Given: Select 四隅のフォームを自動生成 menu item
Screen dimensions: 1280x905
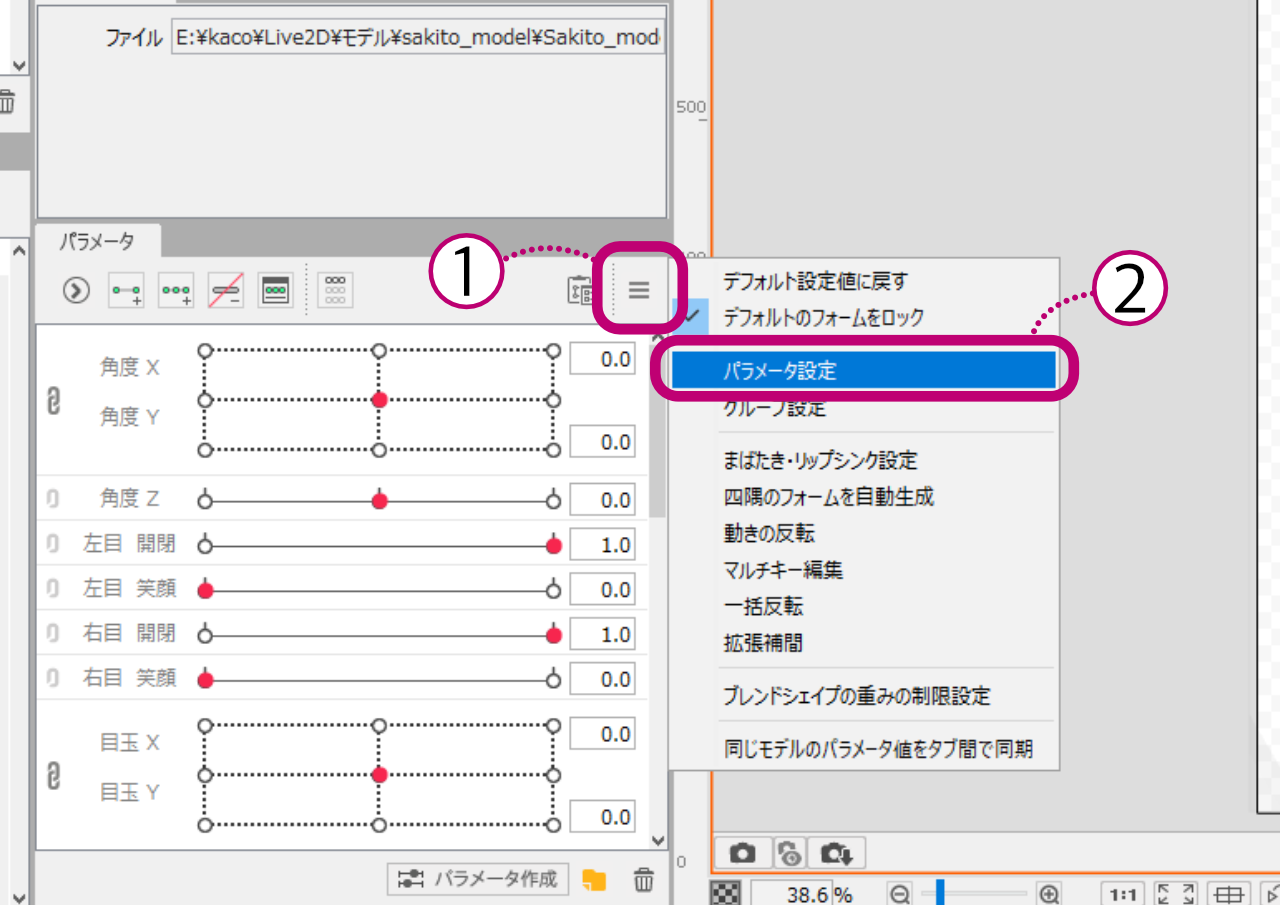Looking at the screenshot, I should (x=864, y=496).
